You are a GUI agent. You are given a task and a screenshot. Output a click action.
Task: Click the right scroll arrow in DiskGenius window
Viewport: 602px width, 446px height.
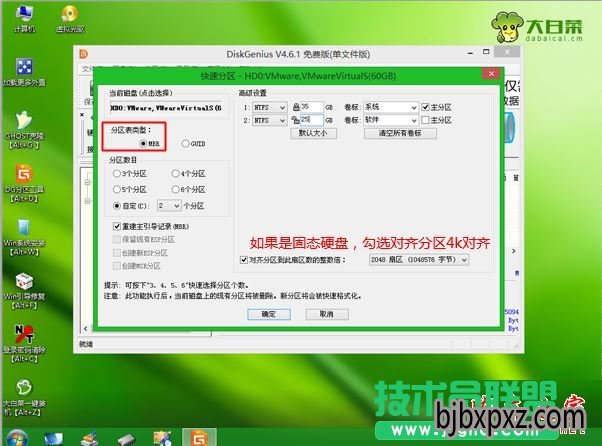point(514,251)
